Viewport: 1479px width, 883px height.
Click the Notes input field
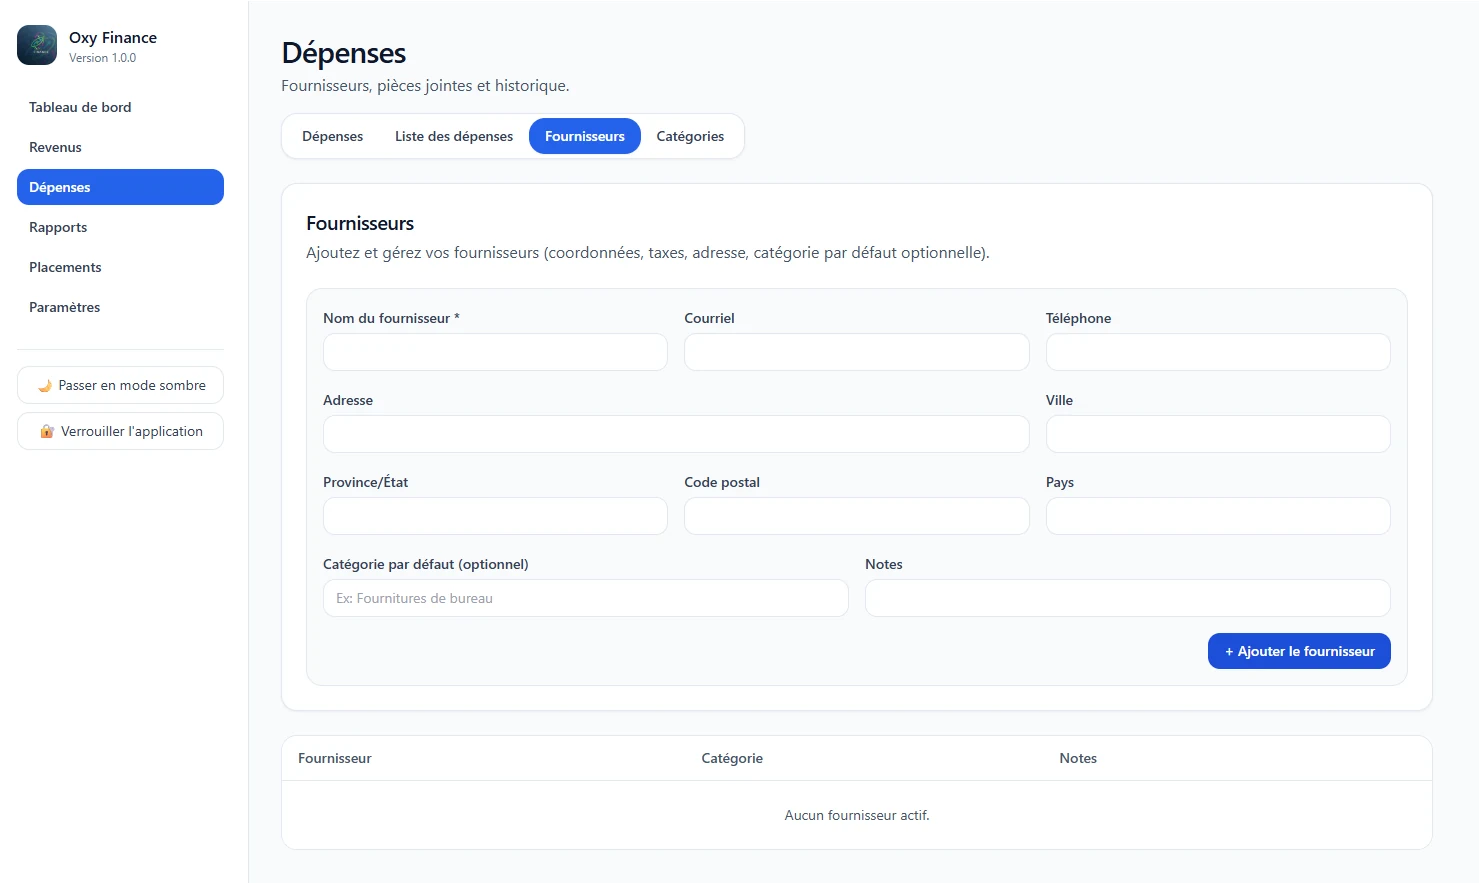pos(1128,598)
